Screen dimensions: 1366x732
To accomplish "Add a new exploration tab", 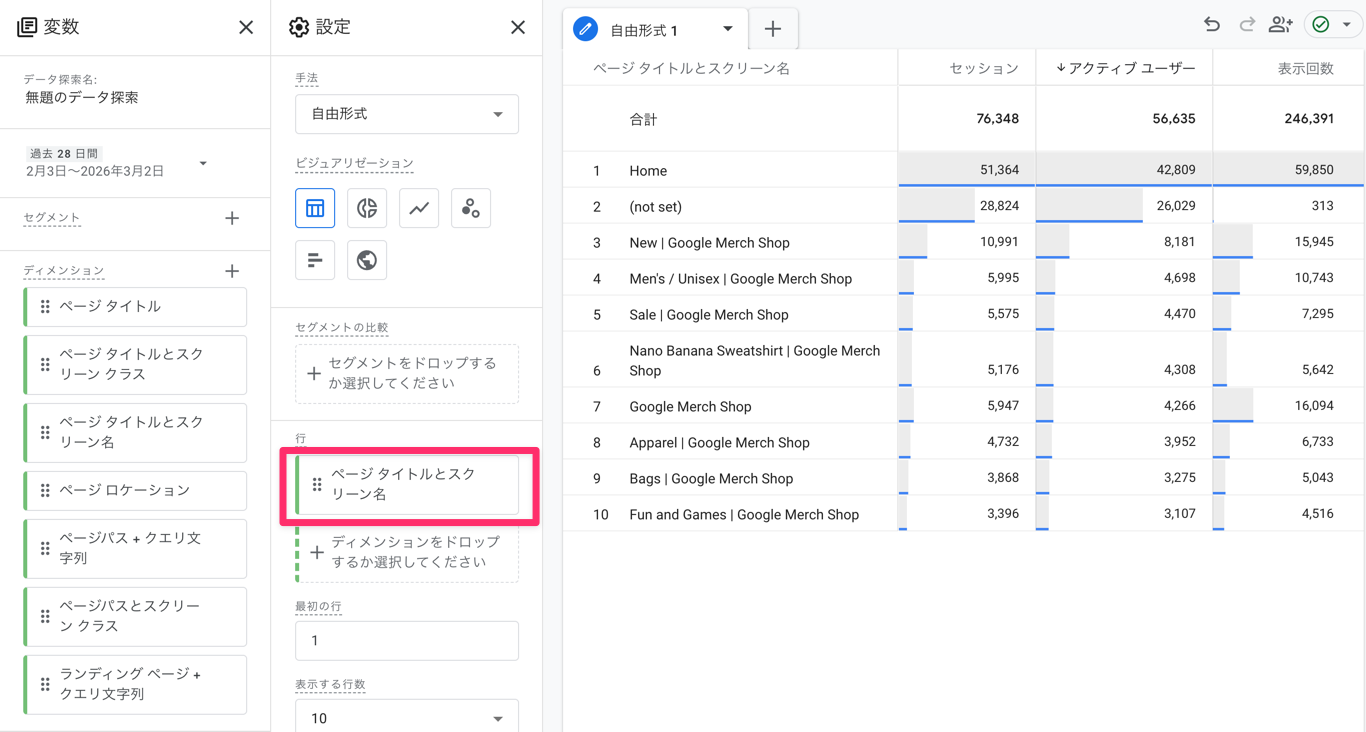I will point(773,29).
